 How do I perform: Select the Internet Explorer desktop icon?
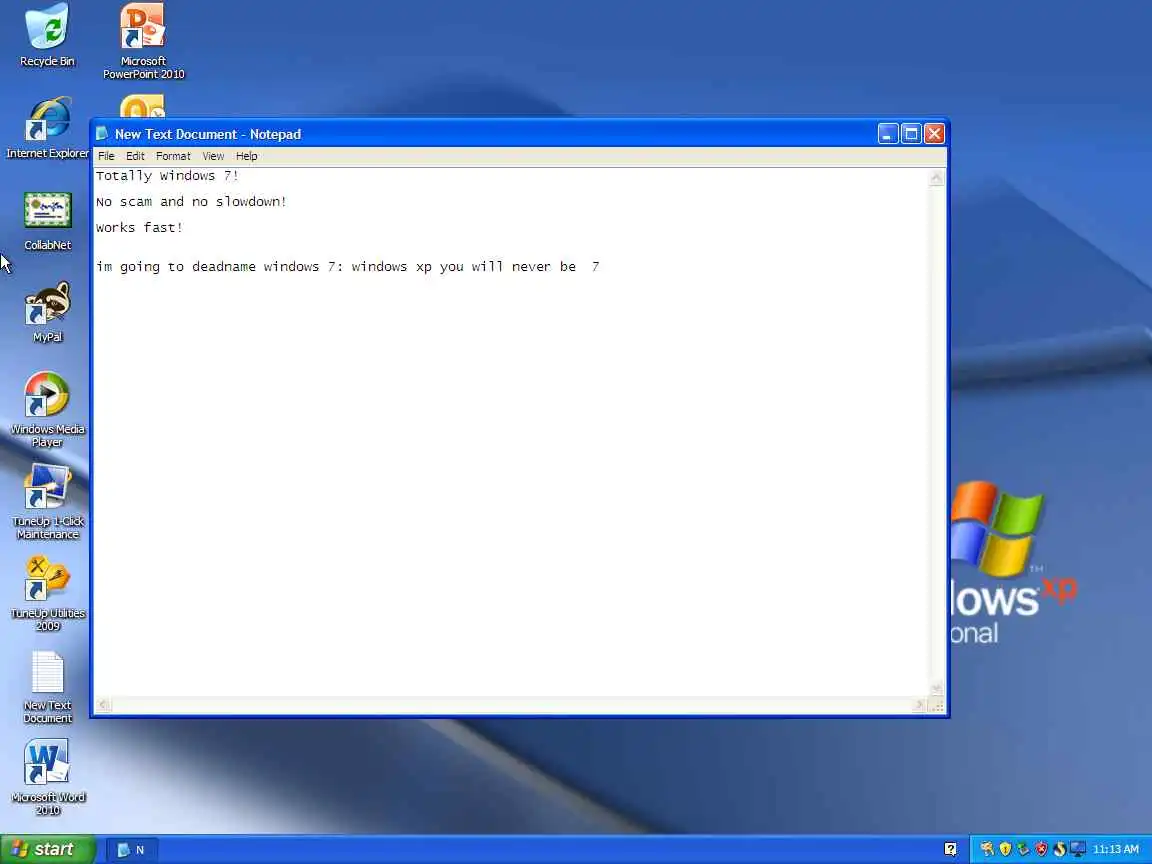[47, 127]
